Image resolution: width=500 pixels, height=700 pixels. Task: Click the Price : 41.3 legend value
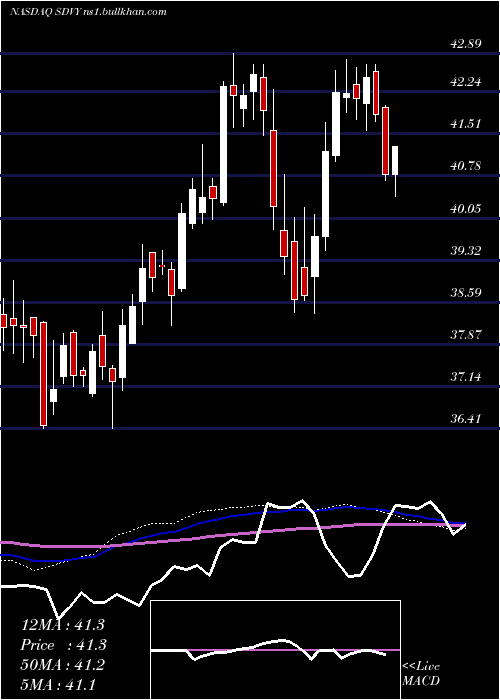coord(62,645)
